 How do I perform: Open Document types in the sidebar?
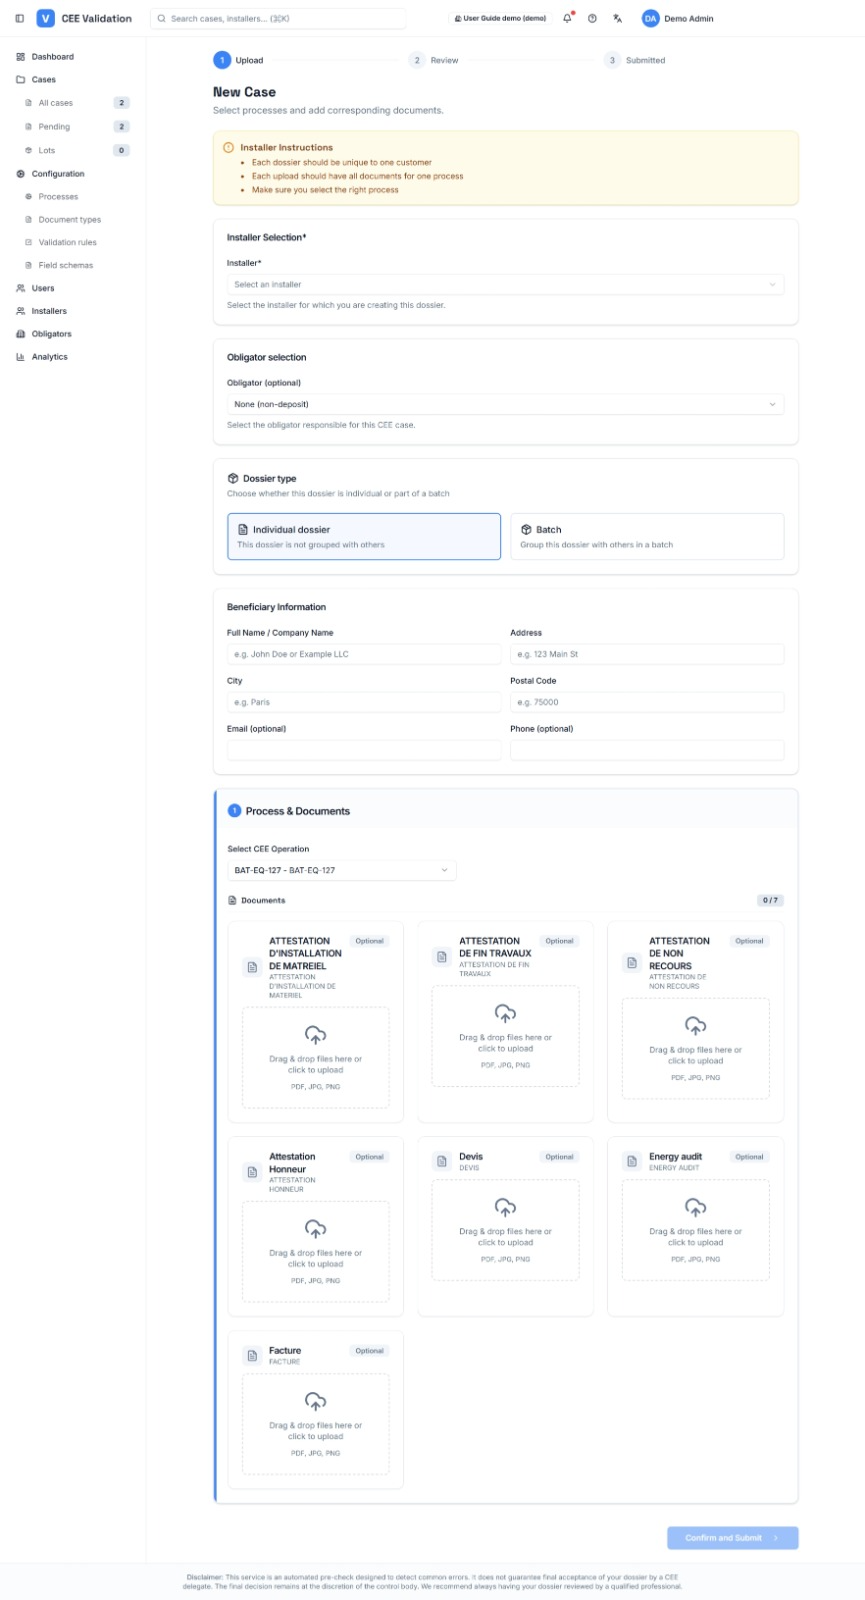click(70, 220)
